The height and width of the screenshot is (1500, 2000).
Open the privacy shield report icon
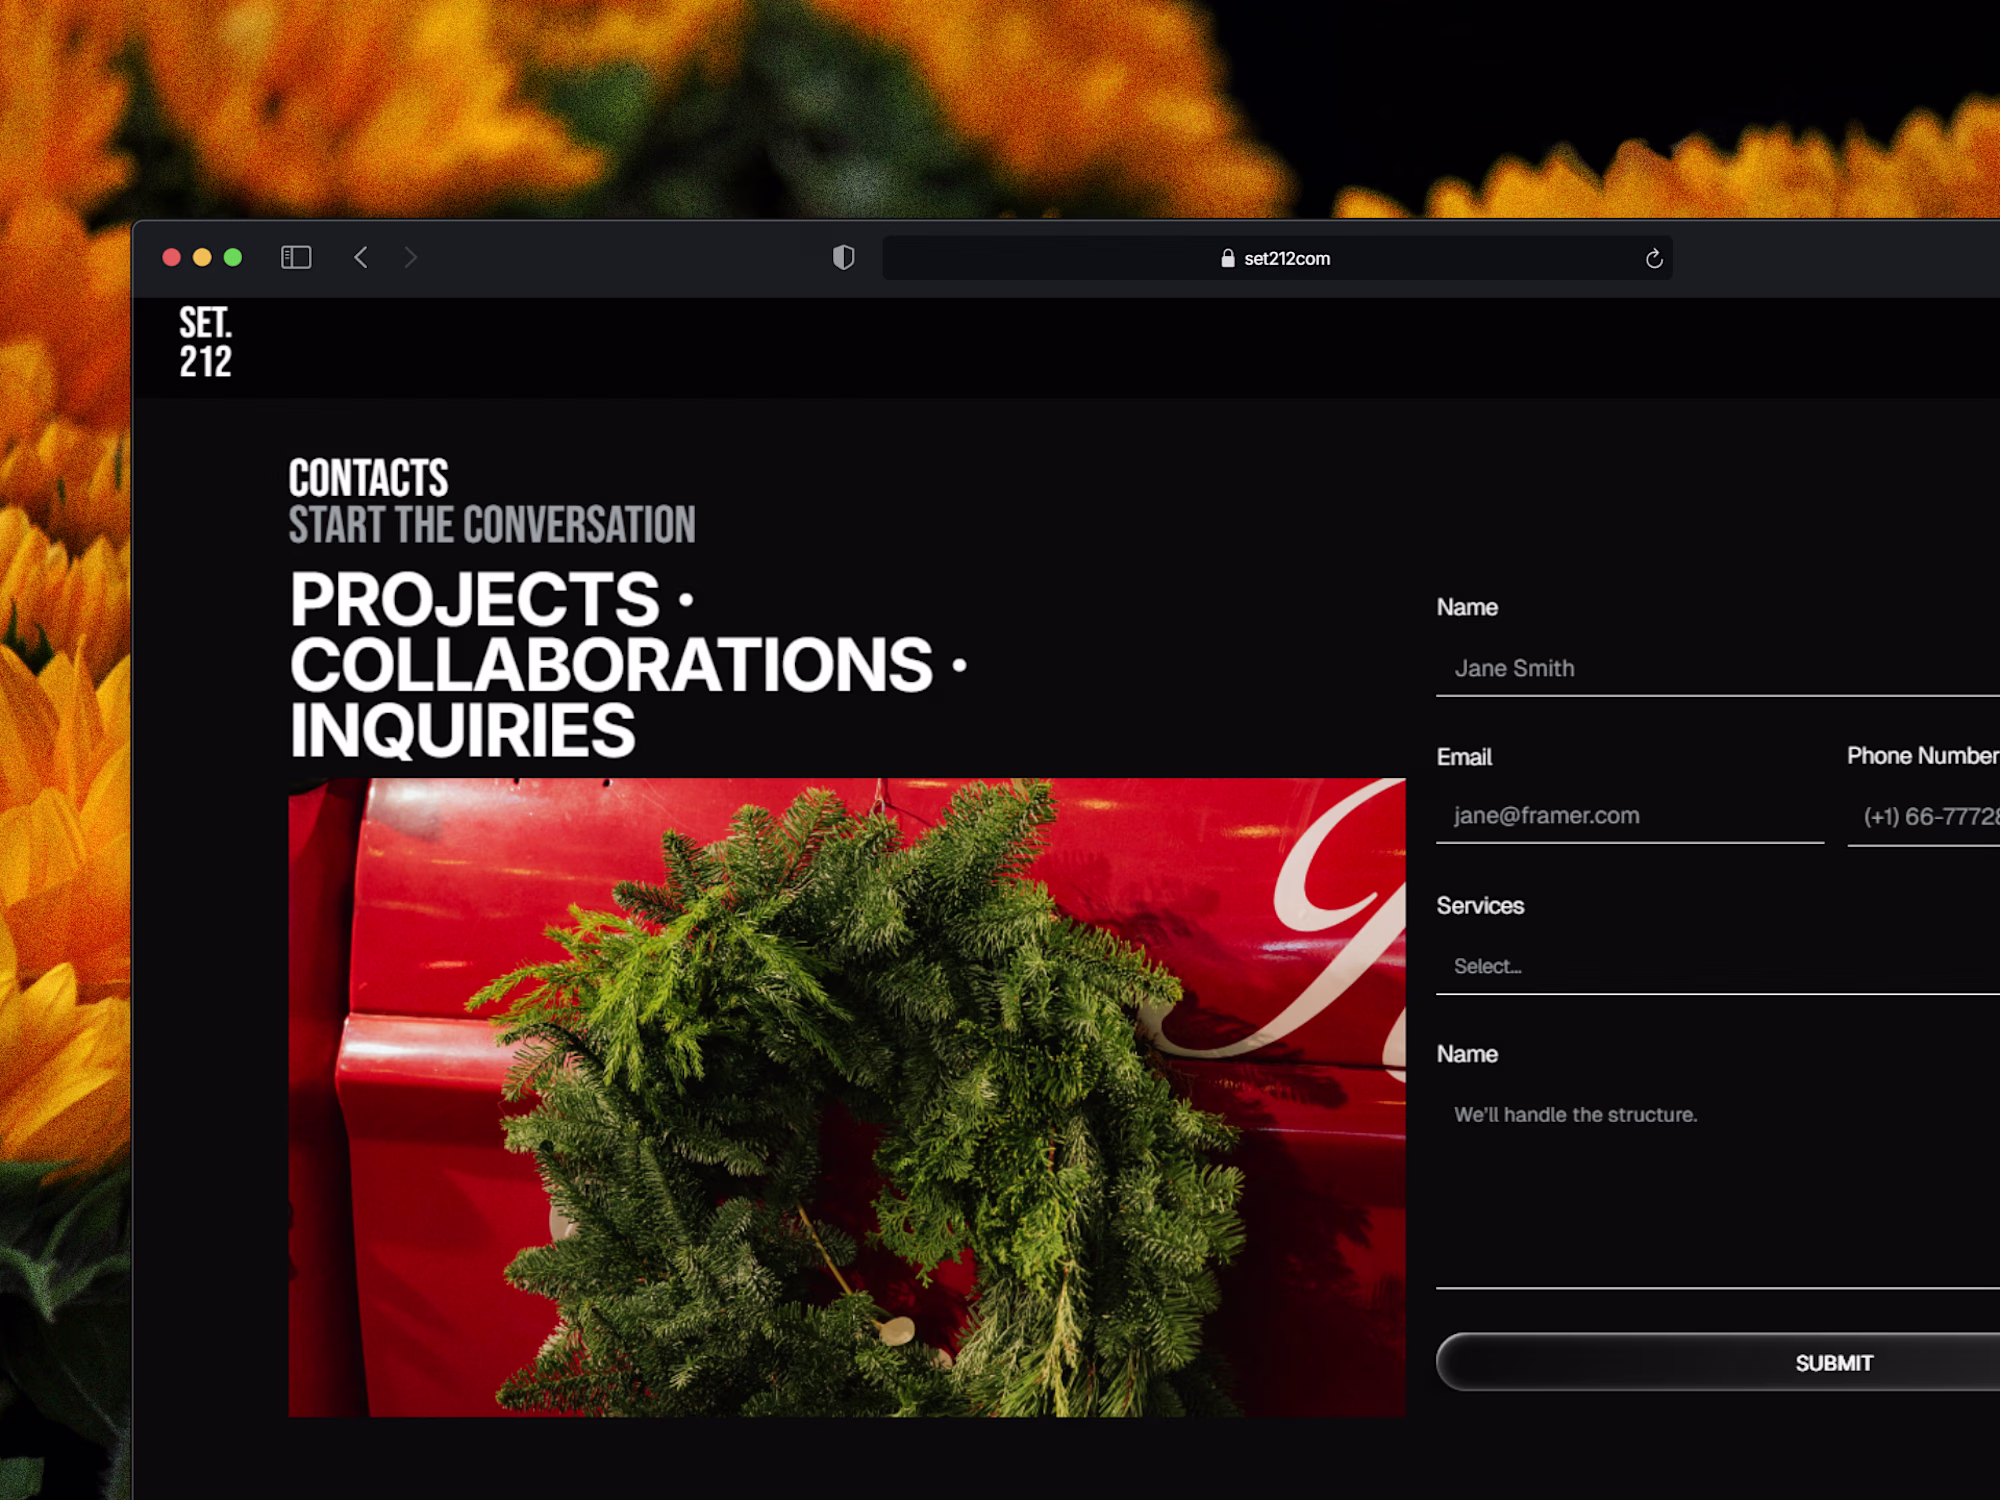tap(843, 258)
